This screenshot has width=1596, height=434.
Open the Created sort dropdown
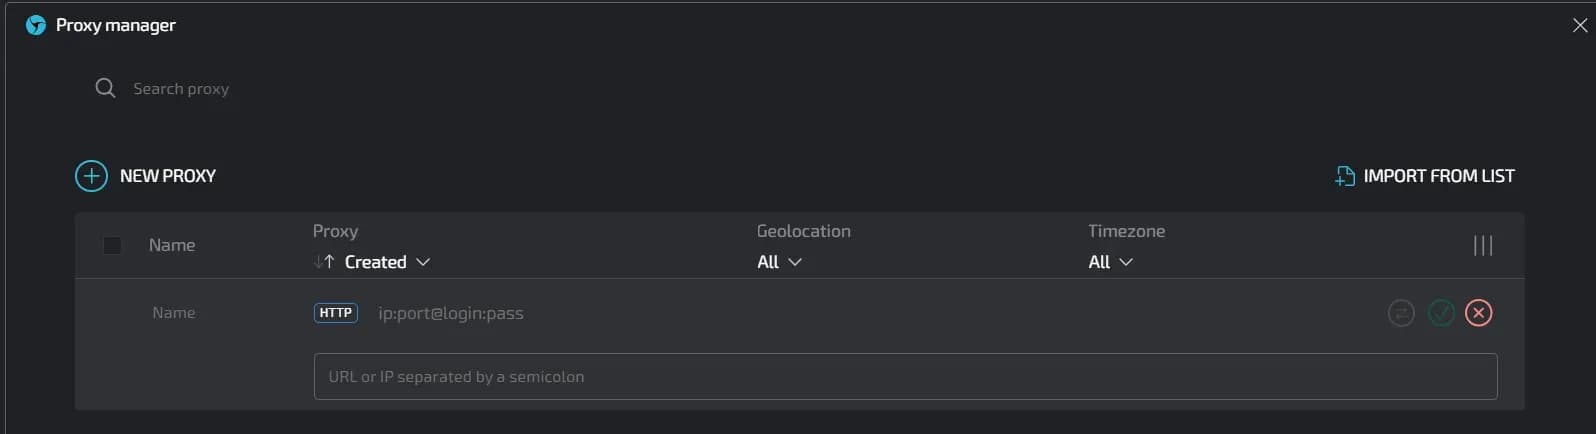click(388, 262)
